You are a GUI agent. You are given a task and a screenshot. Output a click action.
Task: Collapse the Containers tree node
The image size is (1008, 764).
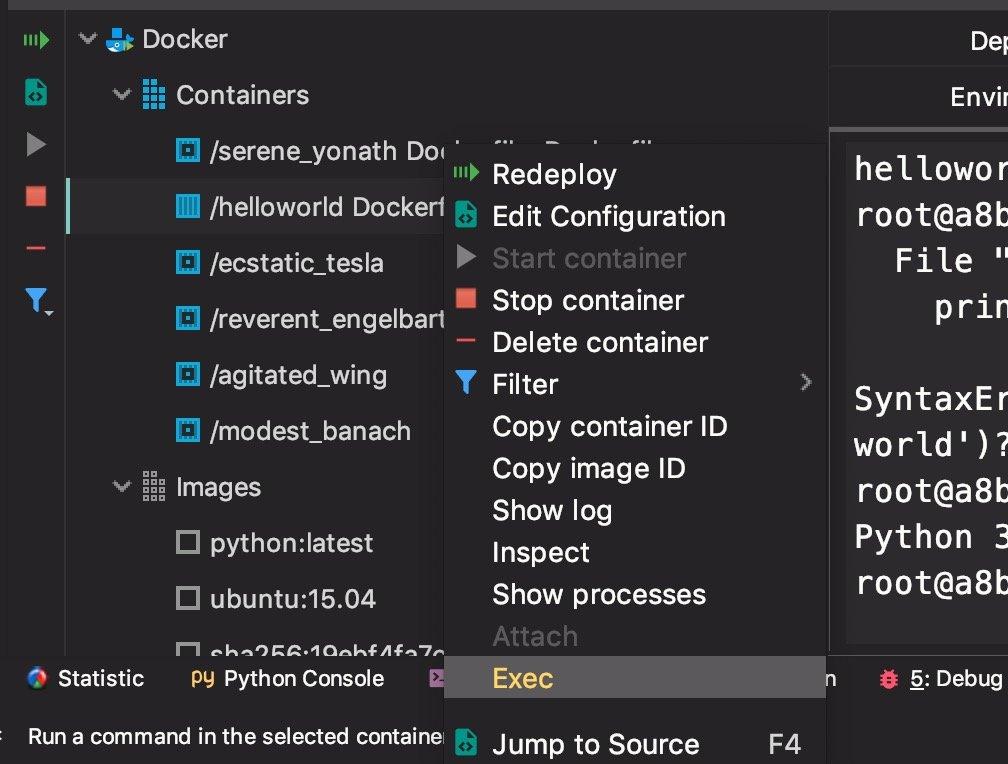click(121, 94)
